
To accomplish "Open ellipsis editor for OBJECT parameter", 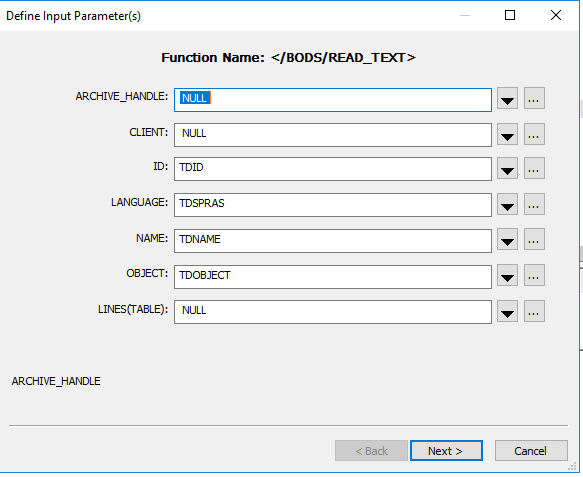I will pyautogui.click(x=534, y=275).
